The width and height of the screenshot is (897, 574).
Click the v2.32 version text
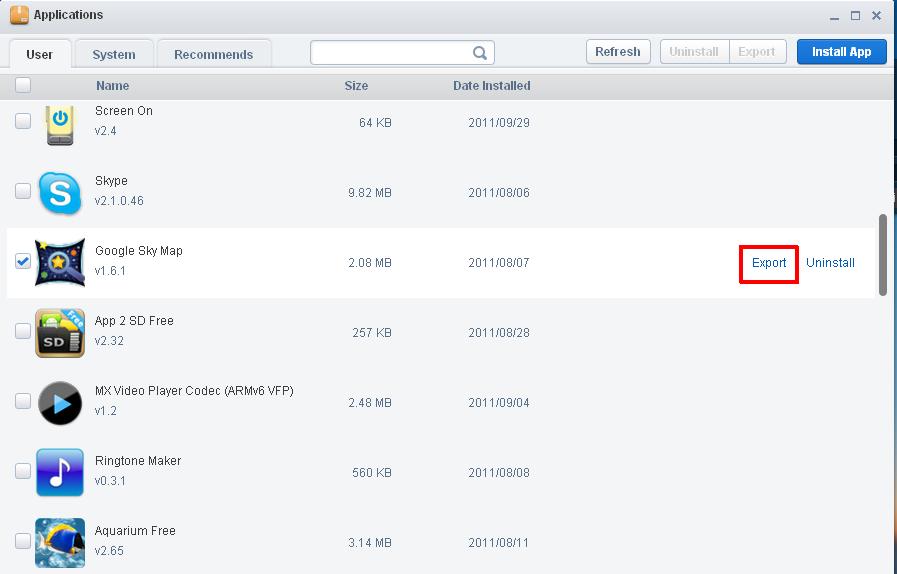(x=109, y=341)
